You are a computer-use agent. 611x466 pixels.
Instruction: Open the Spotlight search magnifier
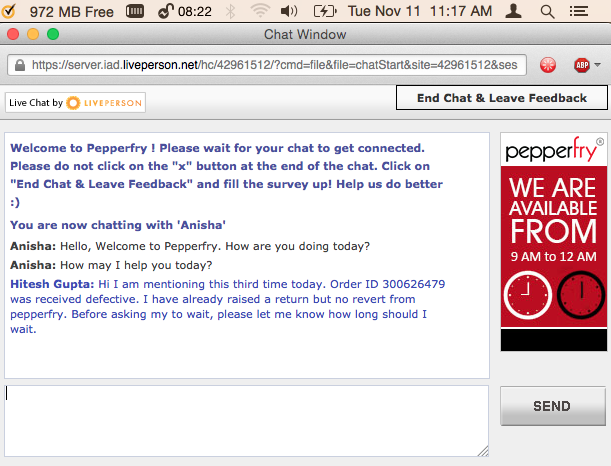point(547,11)
